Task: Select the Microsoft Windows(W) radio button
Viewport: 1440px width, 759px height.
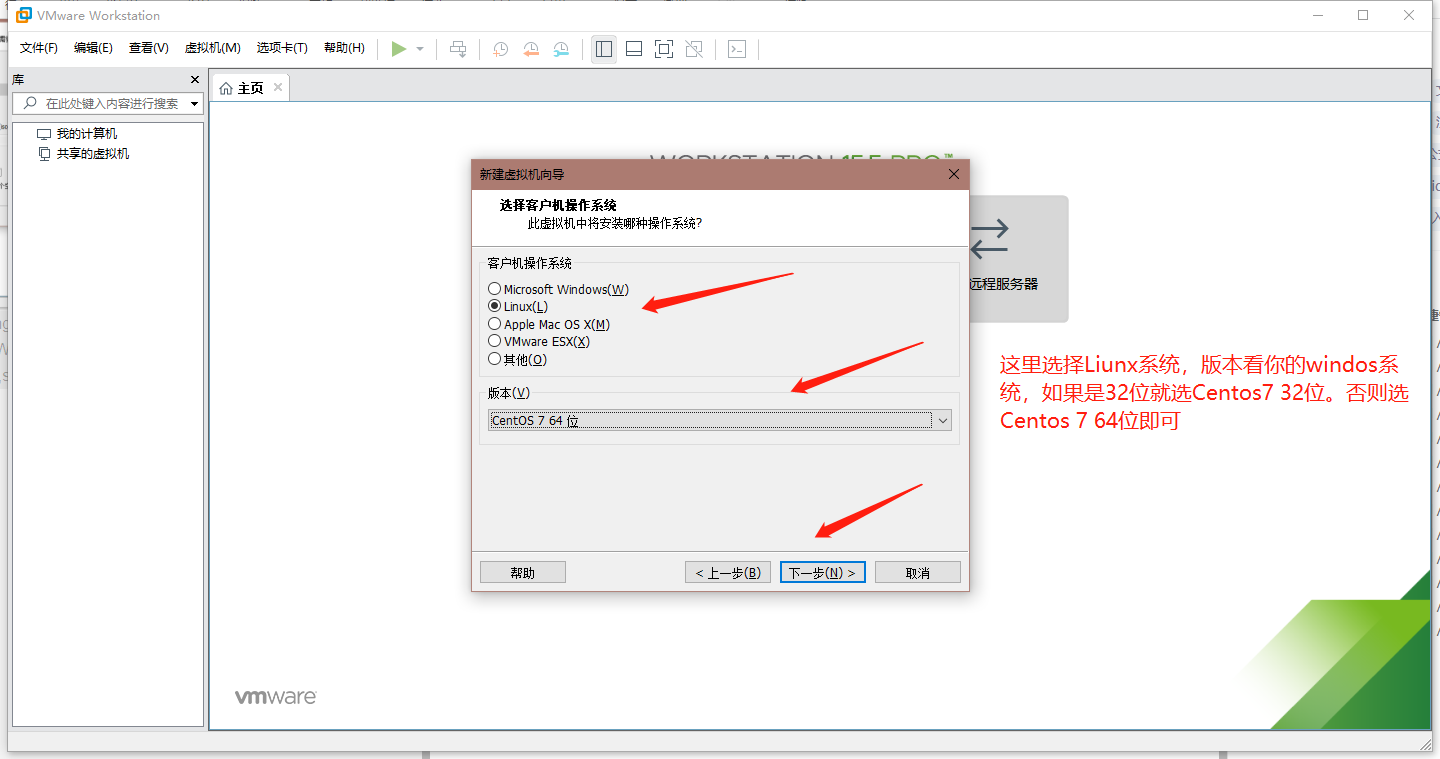Action: [494, 289]
